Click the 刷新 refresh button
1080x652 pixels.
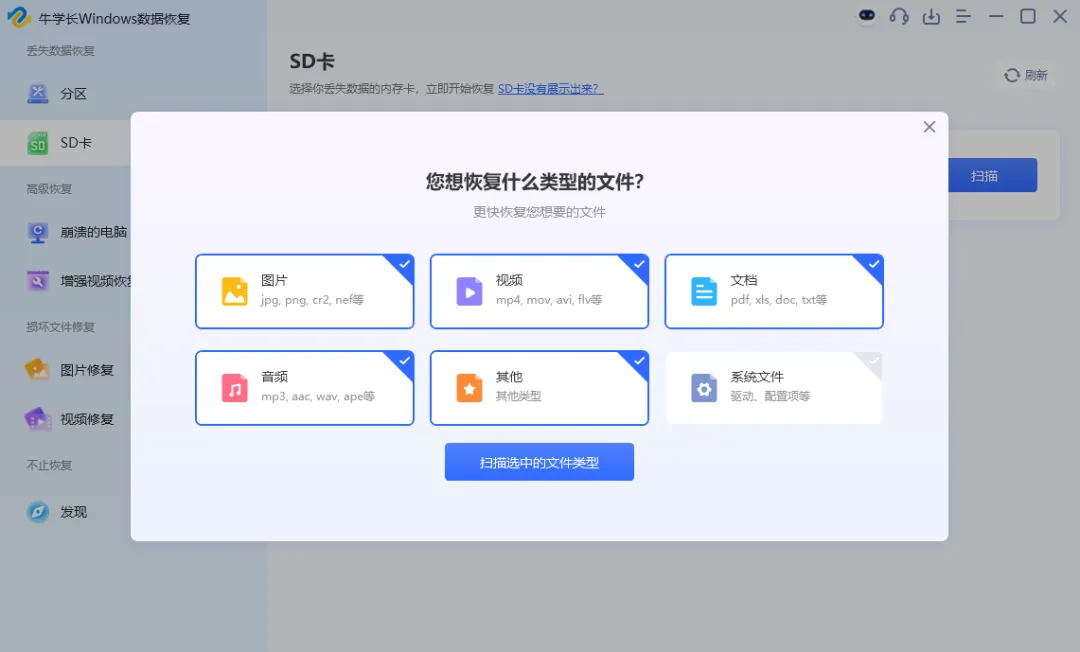pyautogui.click(x=1026, y=75)
